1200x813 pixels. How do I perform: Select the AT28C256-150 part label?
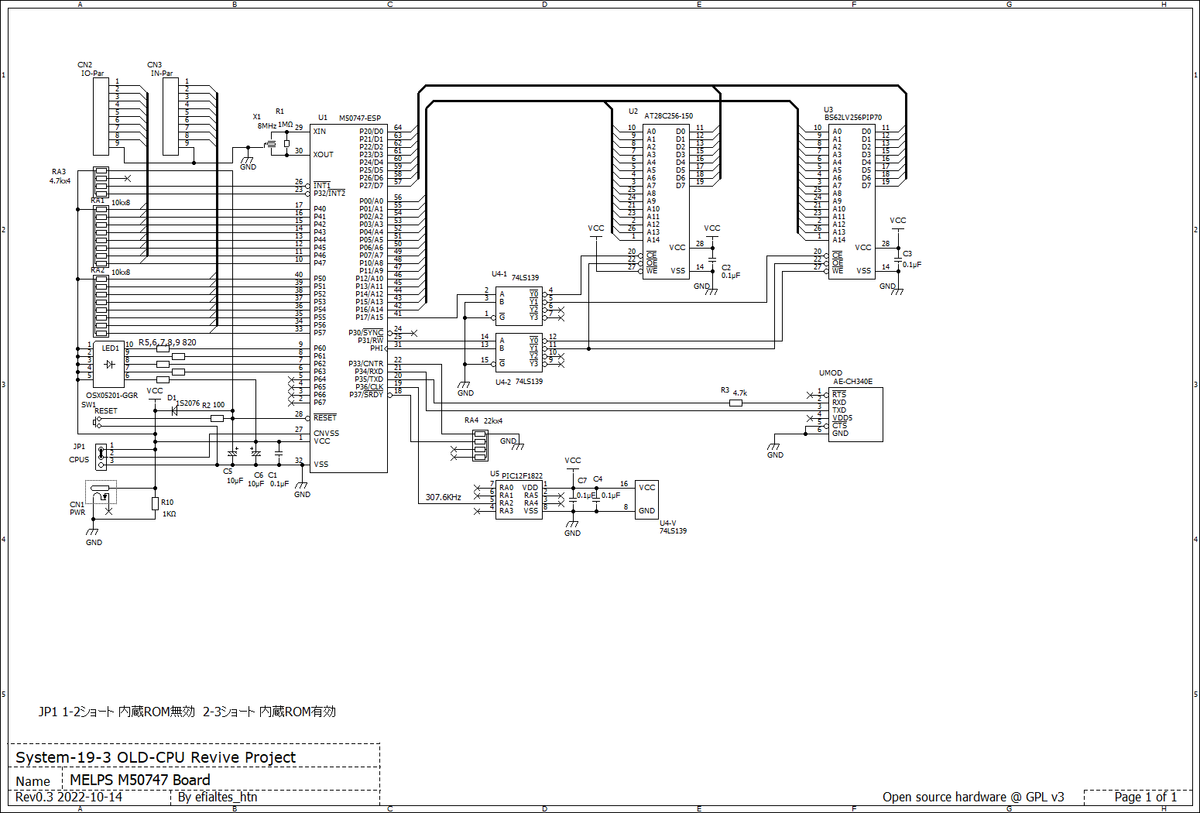click(x=669, y=116)
